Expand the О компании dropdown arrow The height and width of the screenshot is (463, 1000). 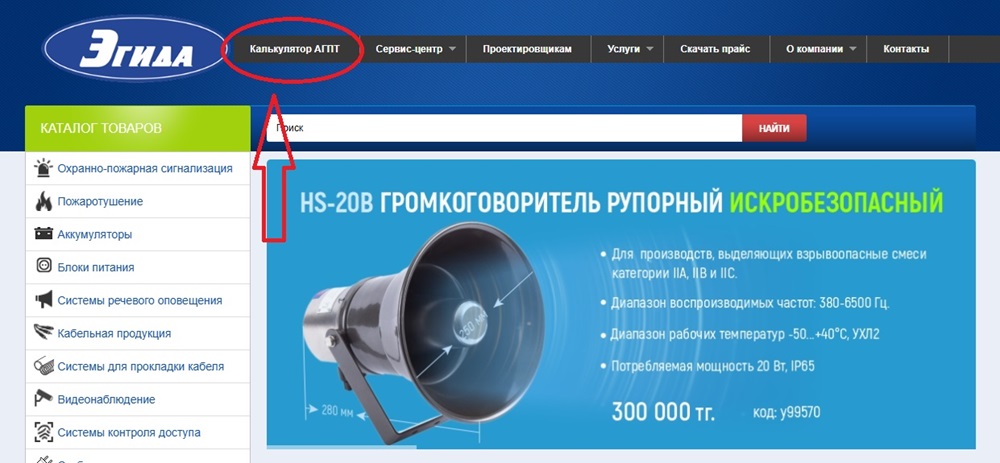[853, 49]
